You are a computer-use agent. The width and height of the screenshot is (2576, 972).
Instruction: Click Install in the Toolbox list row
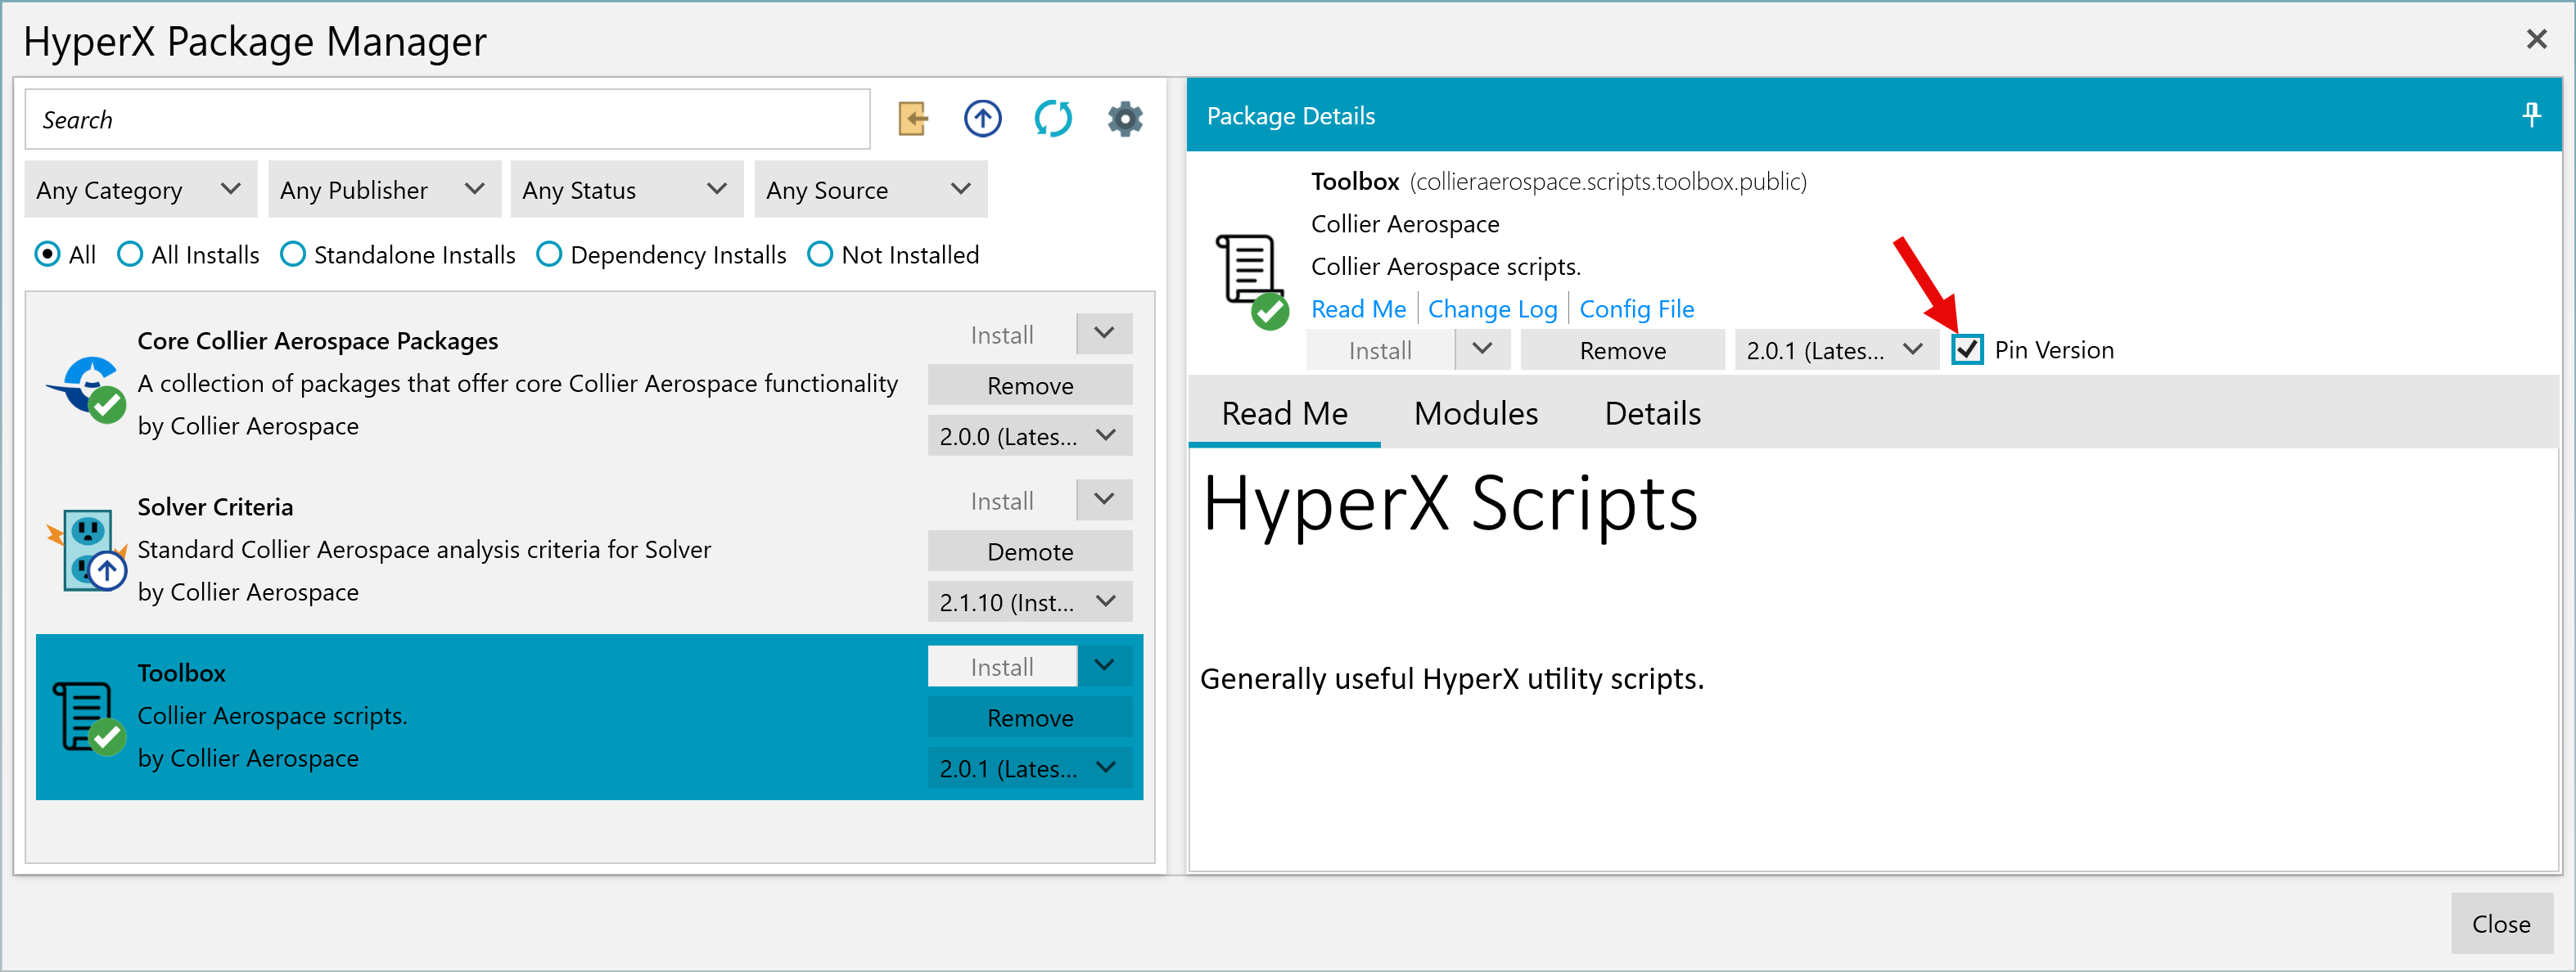pyautogui.click(x=1002, y=666)
